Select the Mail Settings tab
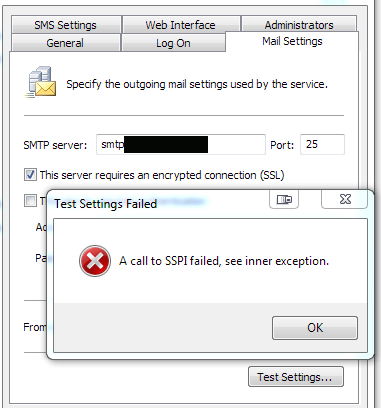Screen dimensions: 381x408 (x=292, y=41)
